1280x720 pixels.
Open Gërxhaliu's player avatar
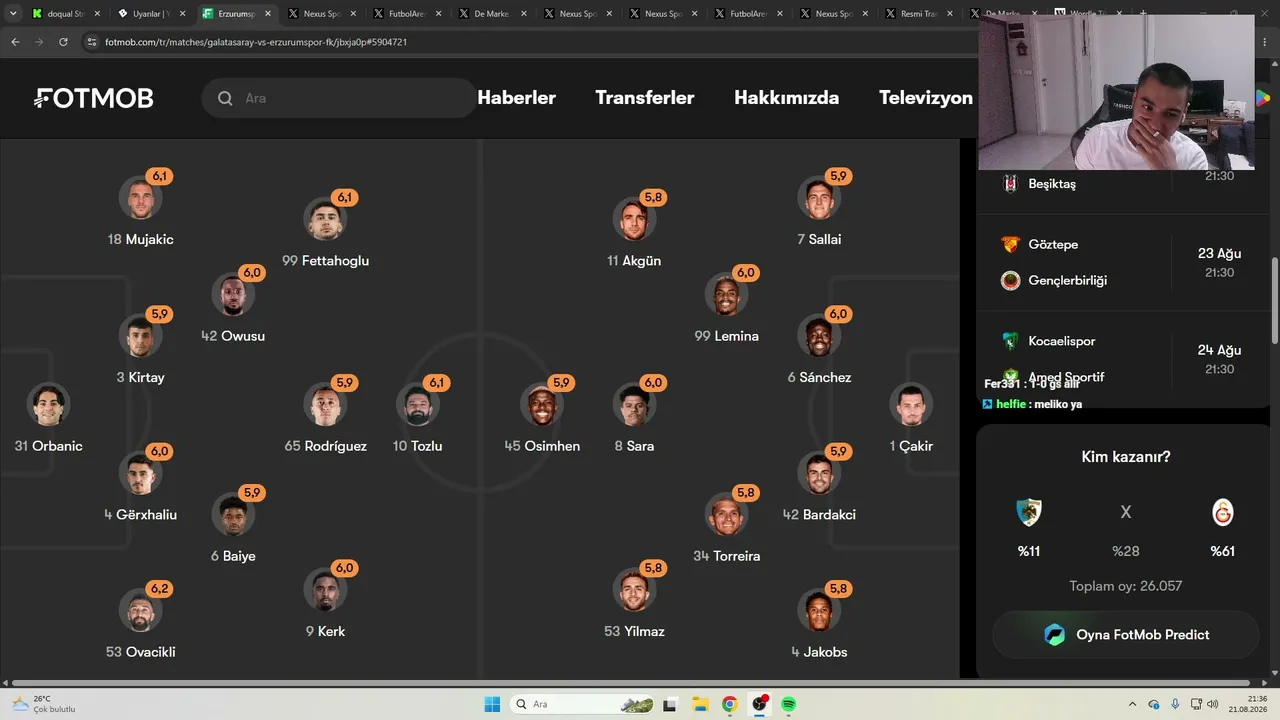click(141, 473)
